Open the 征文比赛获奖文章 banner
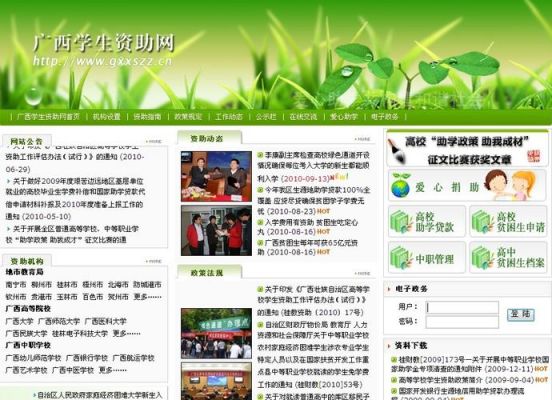Screen dimensions: 552x400 467,149
